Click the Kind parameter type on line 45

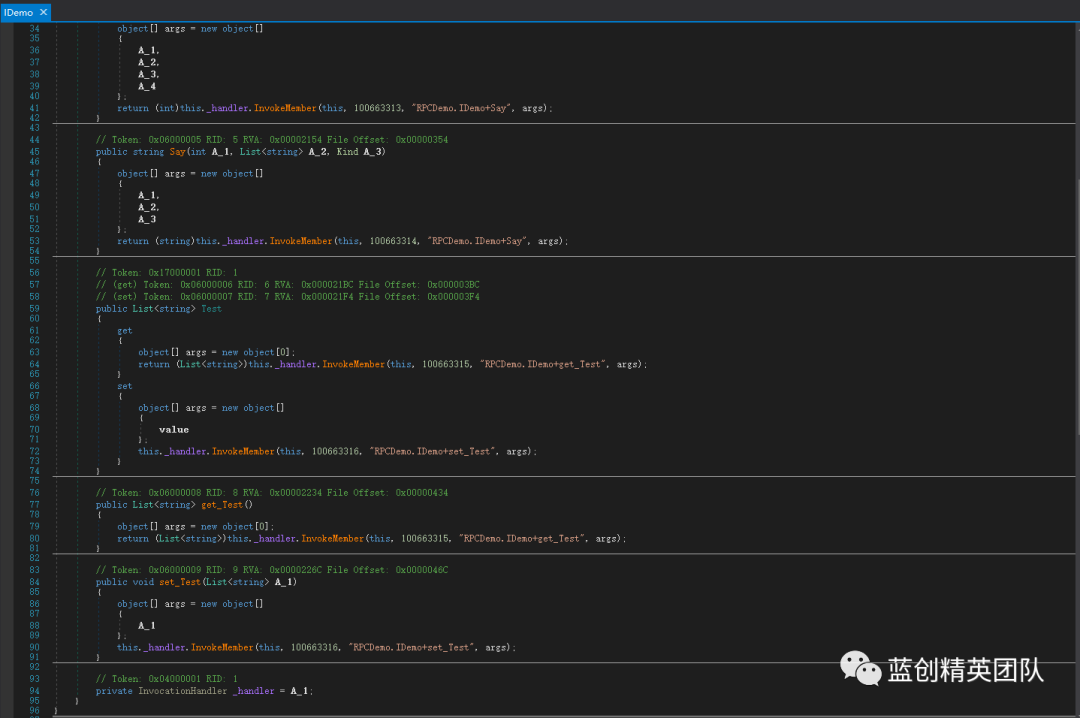tap(348, 152)
